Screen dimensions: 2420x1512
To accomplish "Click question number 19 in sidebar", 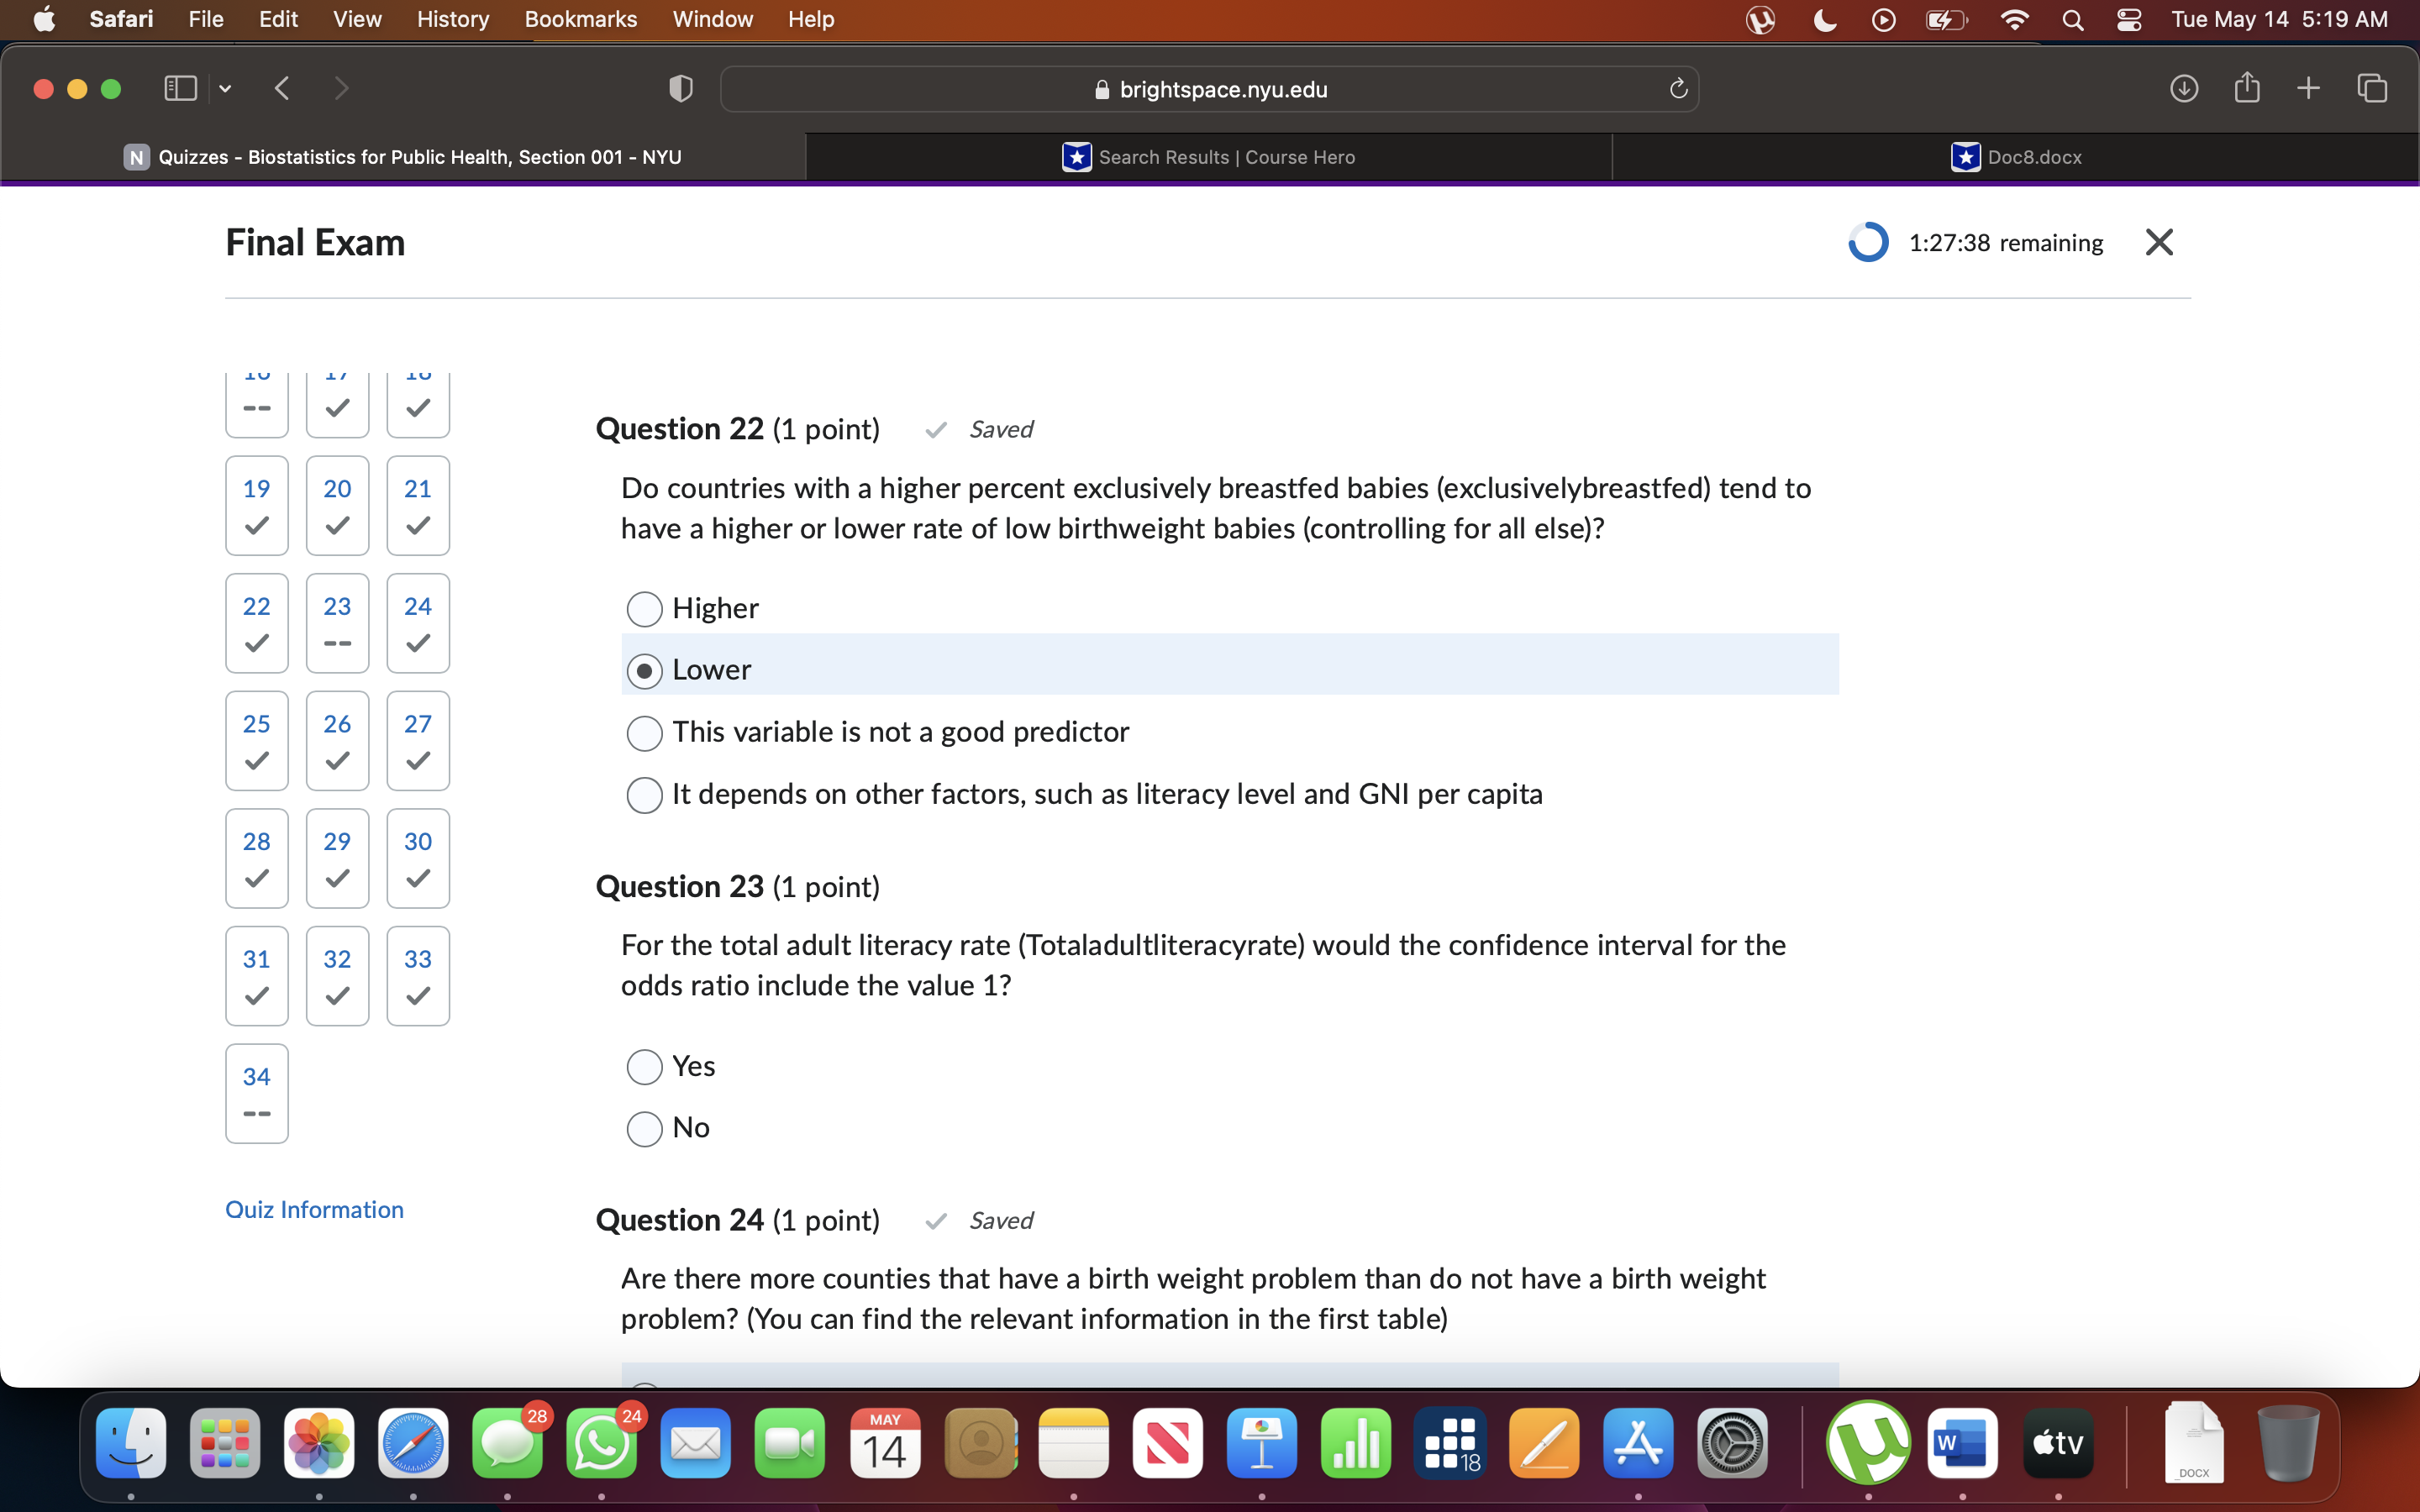I will tap(258, 505).
